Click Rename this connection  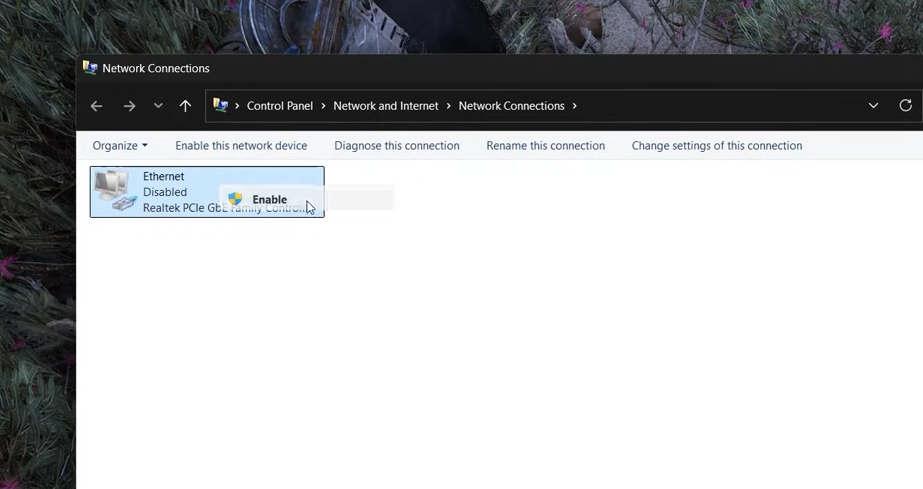[x=545, y=146]
